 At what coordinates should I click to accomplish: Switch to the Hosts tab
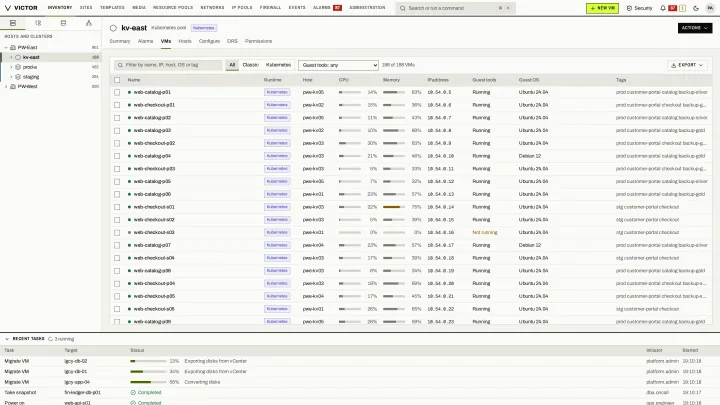pyautogui.click(x=185, y=41)
